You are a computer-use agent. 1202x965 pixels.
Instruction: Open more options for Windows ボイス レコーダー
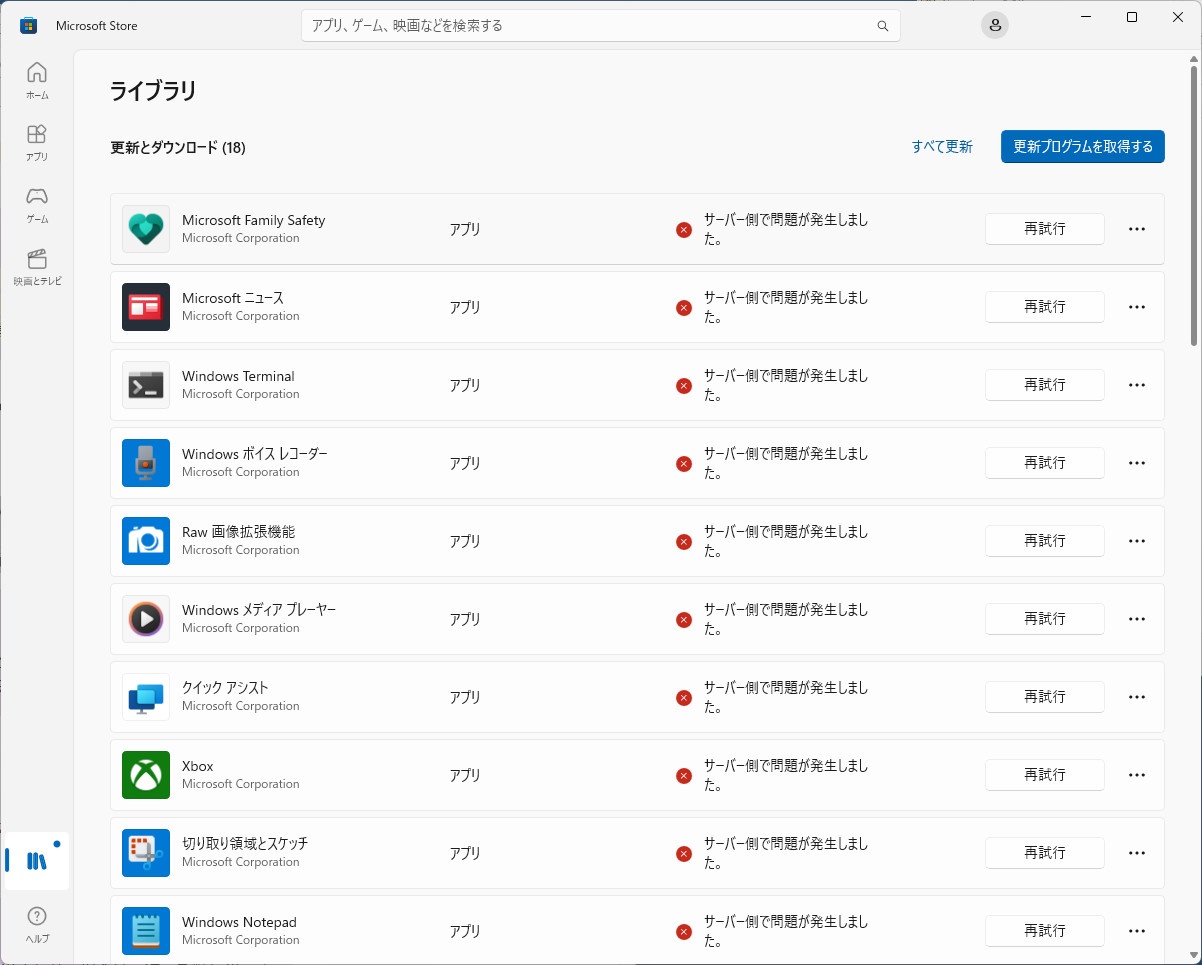pyautogui.click(x=1136, y=463)
